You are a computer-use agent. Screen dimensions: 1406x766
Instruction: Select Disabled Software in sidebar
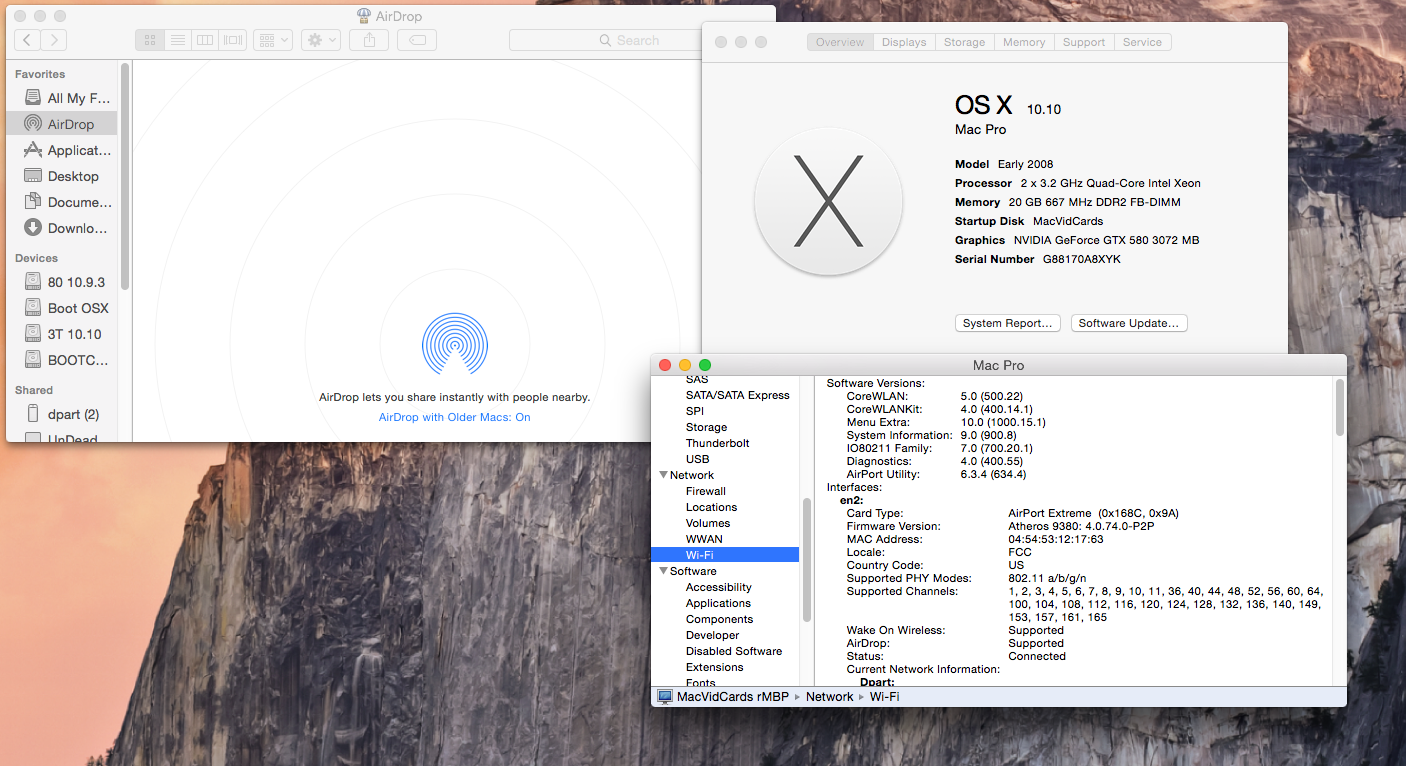pos(734,651)
